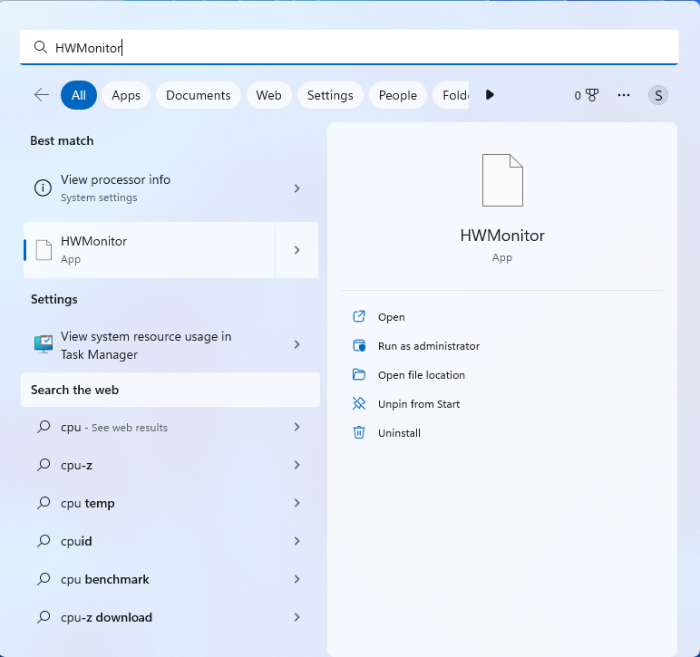The width and height of the screenshot is (700, 657).
Task: Expand cpu-z suggestion chevron
Action: pos(297,465)
